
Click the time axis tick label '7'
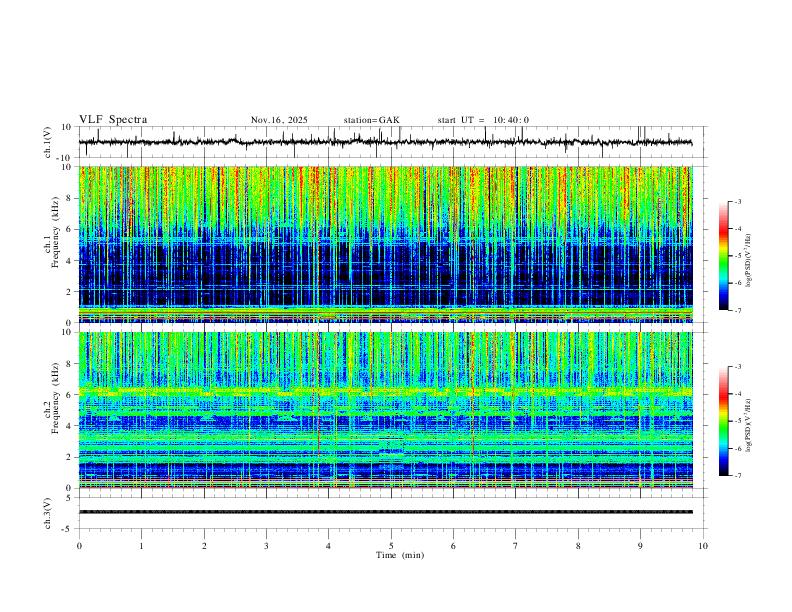516,546
